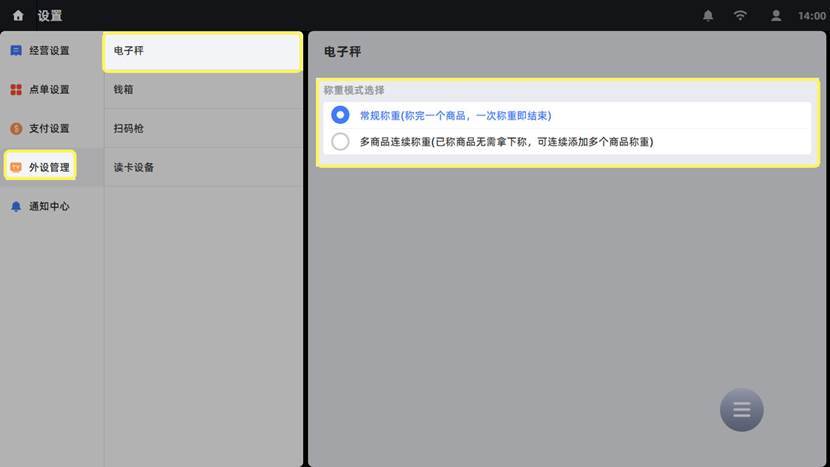The width and height of the screenshot is (830, 467).
Task: Select 常规称重 radio button
Action: point(340,115)
